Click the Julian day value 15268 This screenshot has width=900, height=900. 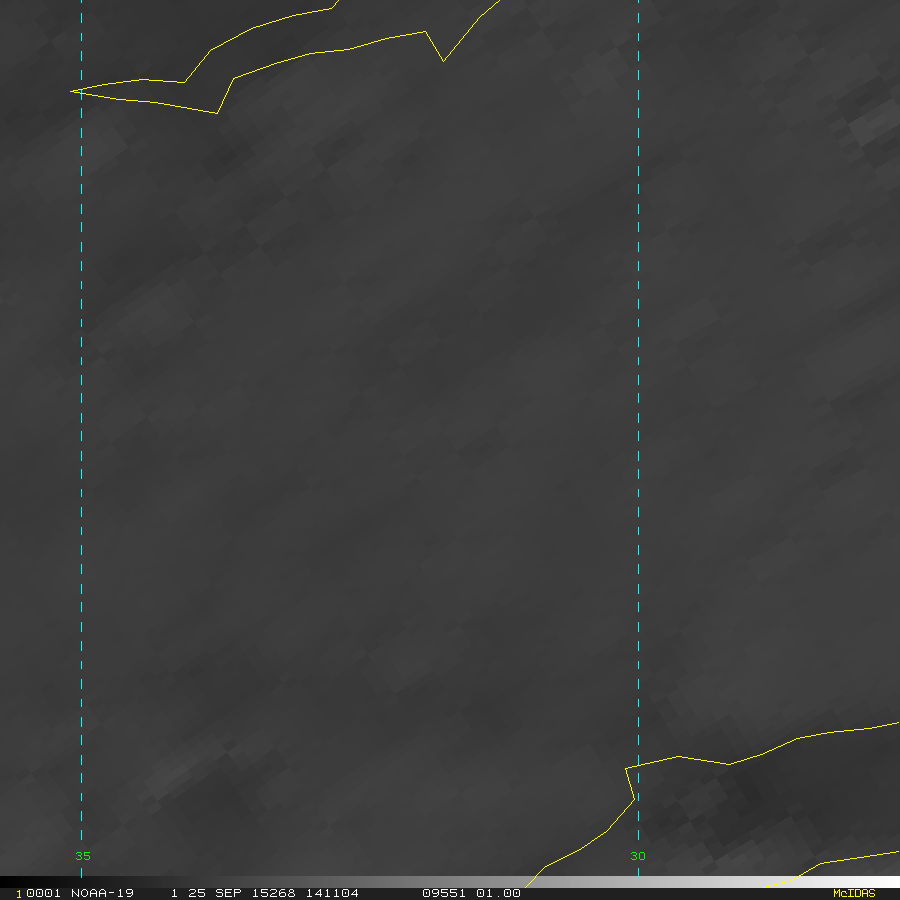pyautogui.click(x=274, y=893)
